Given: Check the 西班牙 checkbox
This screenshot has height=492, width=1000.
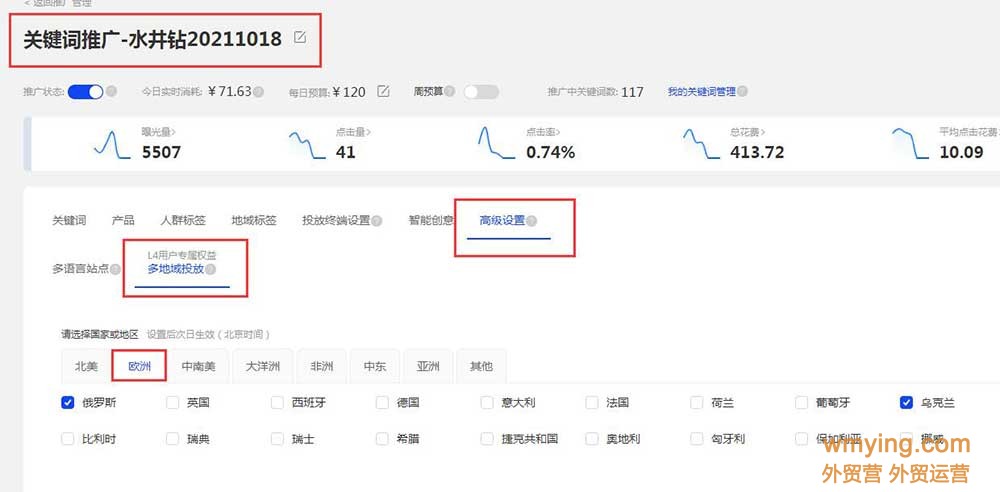Looking at the screenshot, I should click(x=277, y=403).
